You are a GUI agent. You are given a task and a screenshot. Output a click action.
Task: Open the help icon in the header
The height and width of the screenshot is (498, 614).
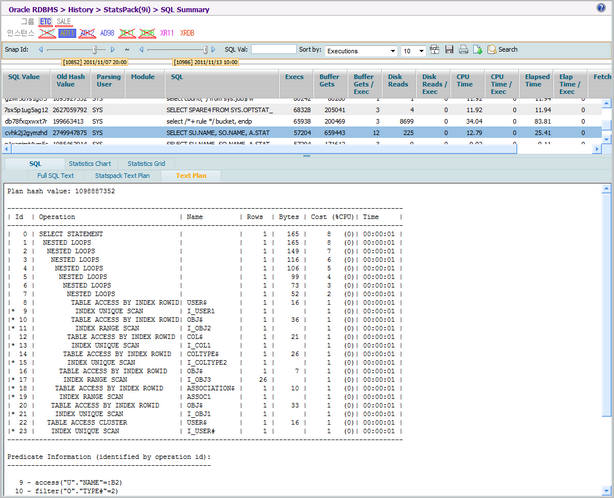(x=601, y=7)
